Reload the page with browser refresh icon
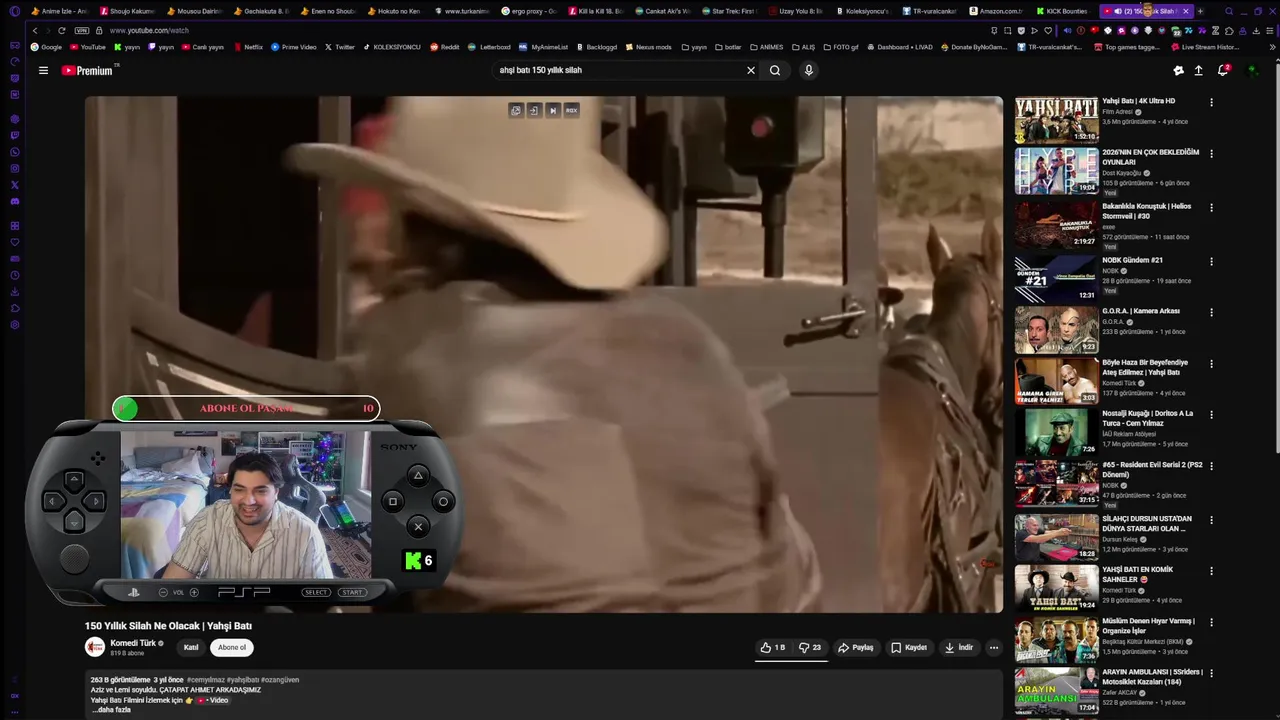The height and width of the screenshot is (720, 1280). point(61,30)
